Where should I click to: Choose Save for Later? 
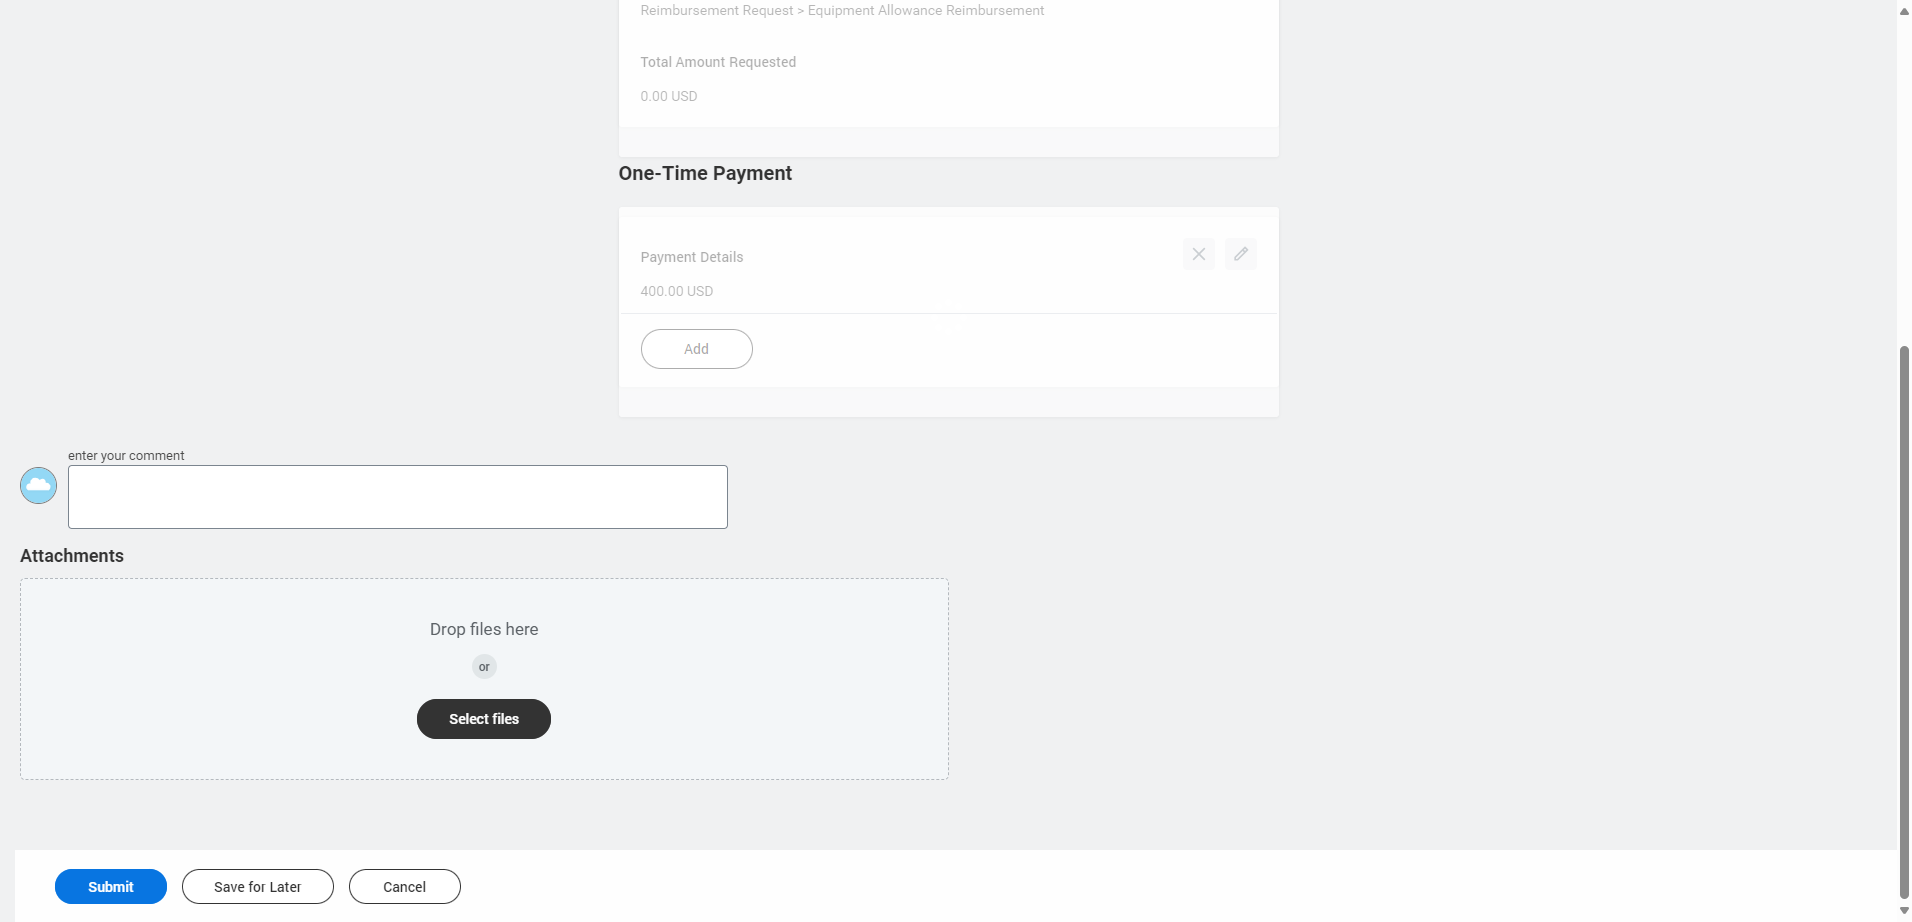tap(258, 887)
